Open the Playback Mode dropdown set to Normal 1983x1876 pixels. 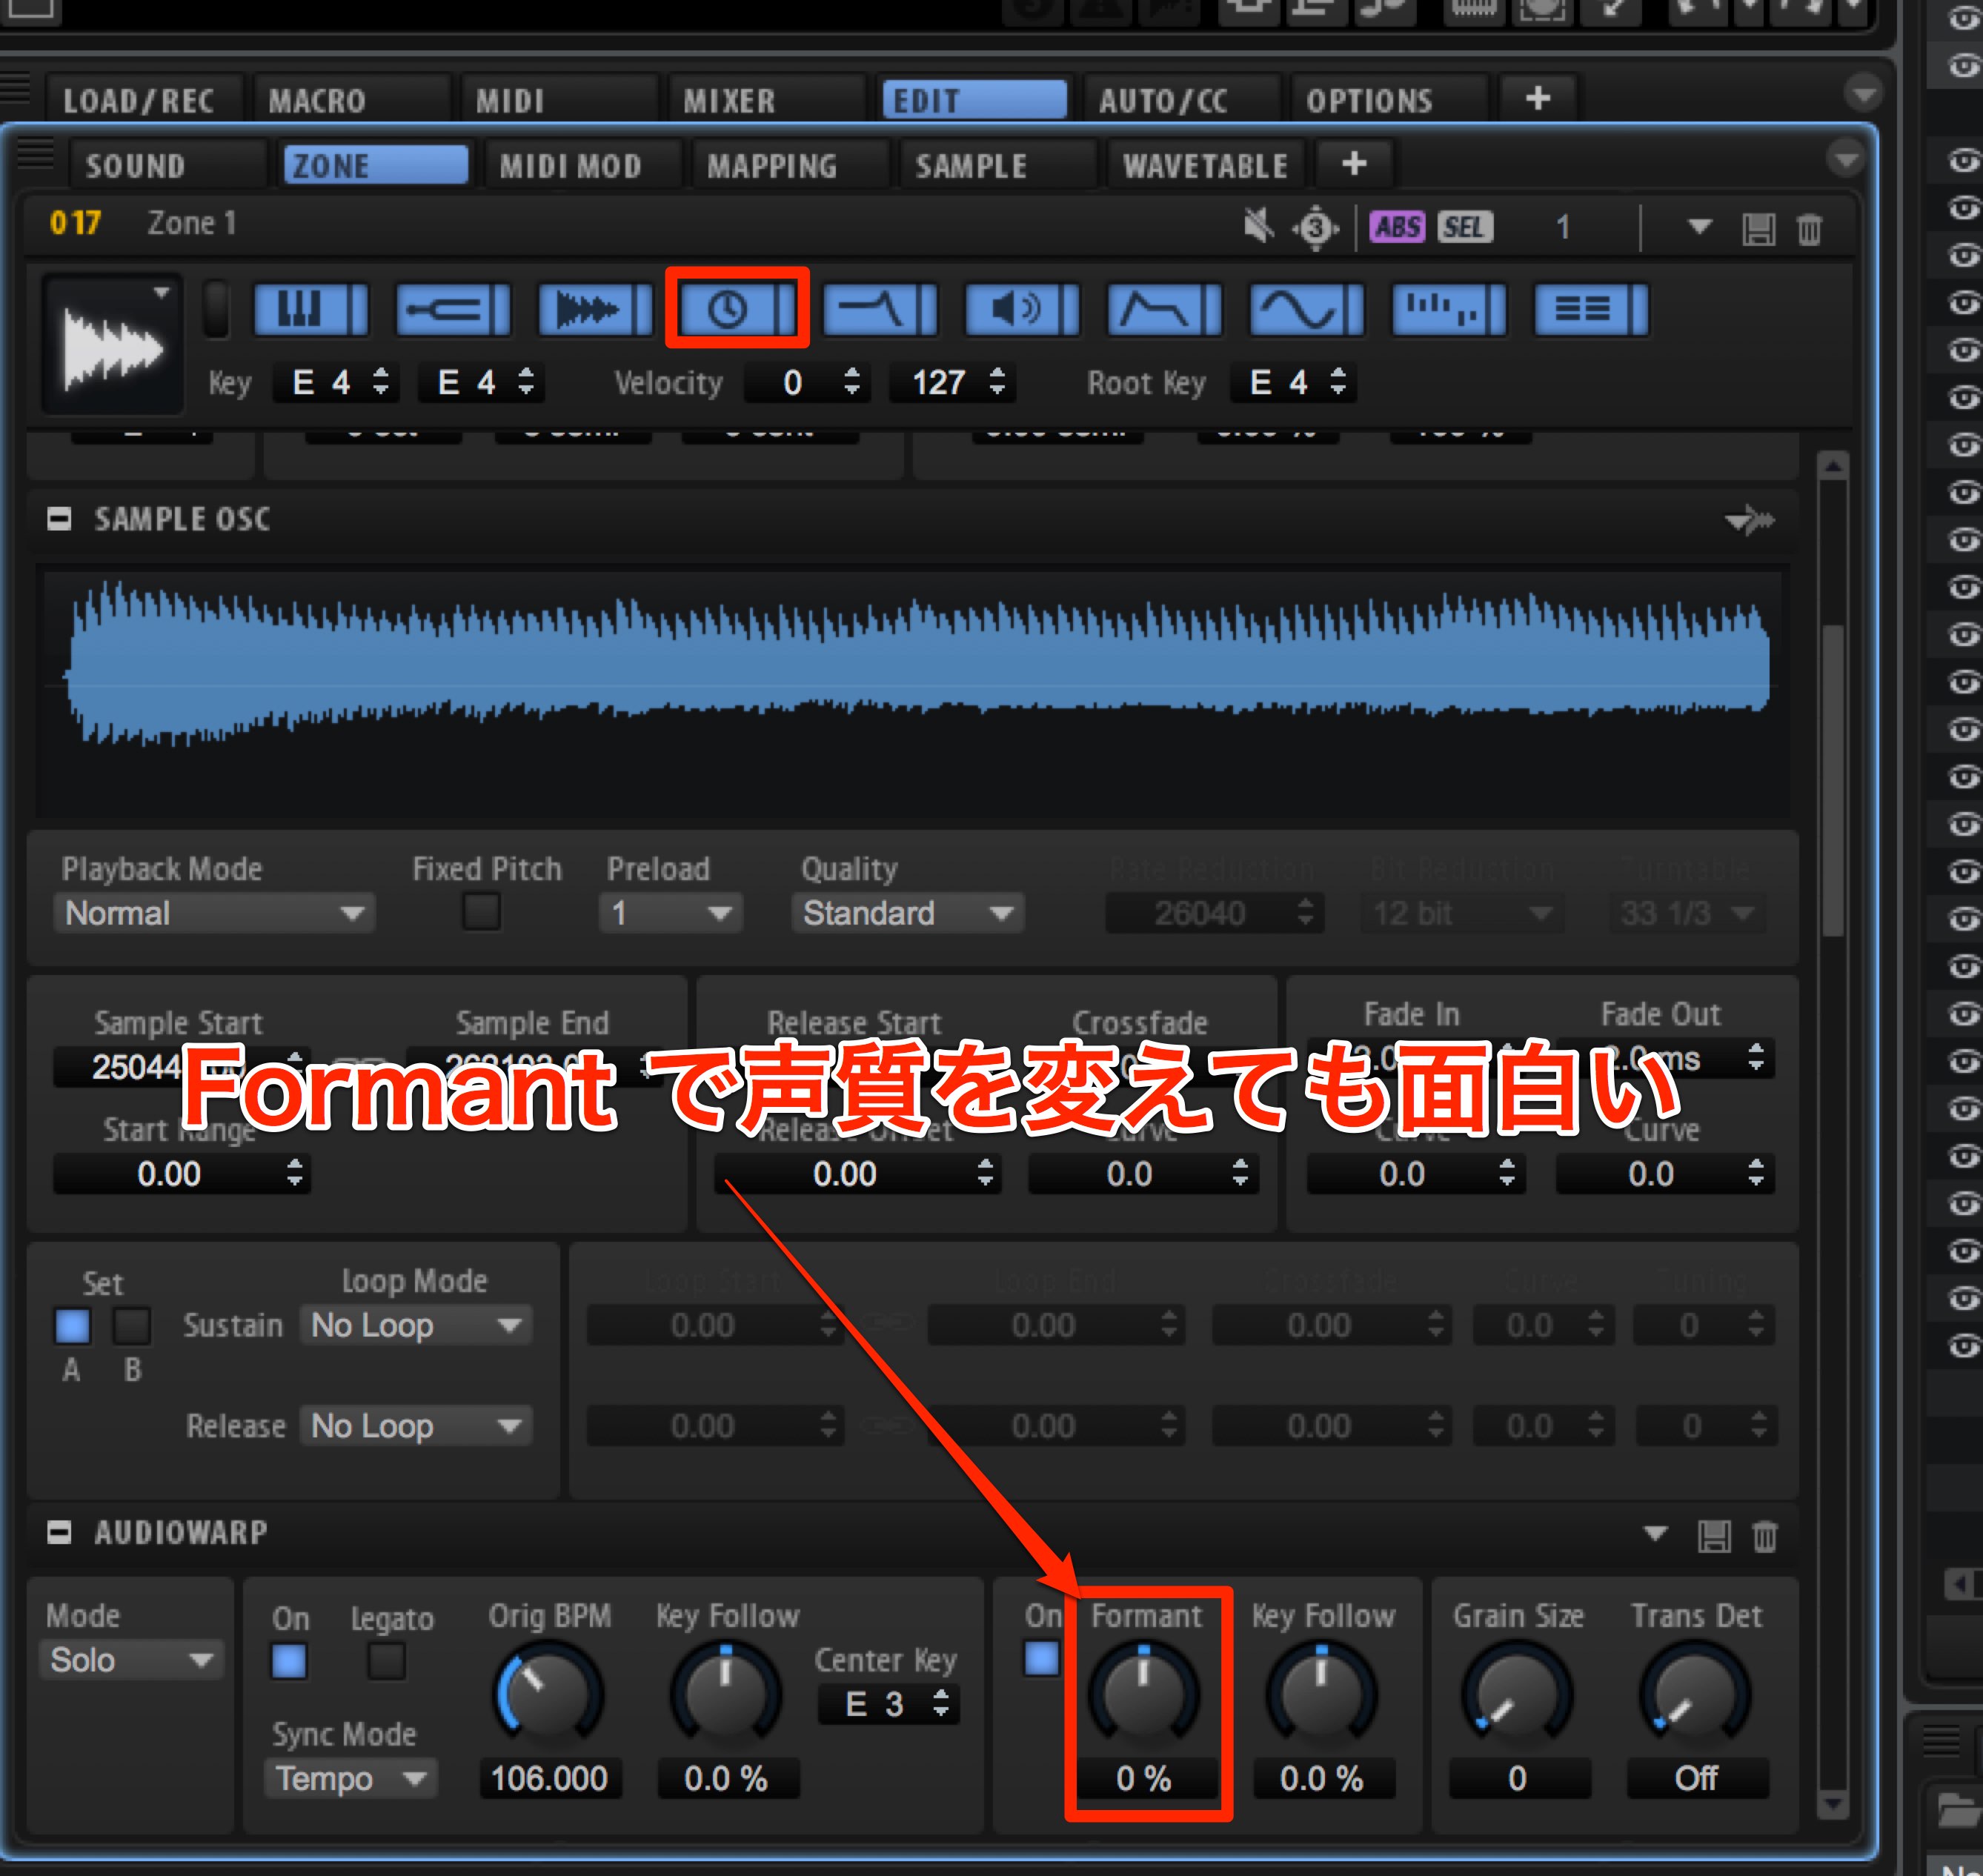click(x=214, y=913)
